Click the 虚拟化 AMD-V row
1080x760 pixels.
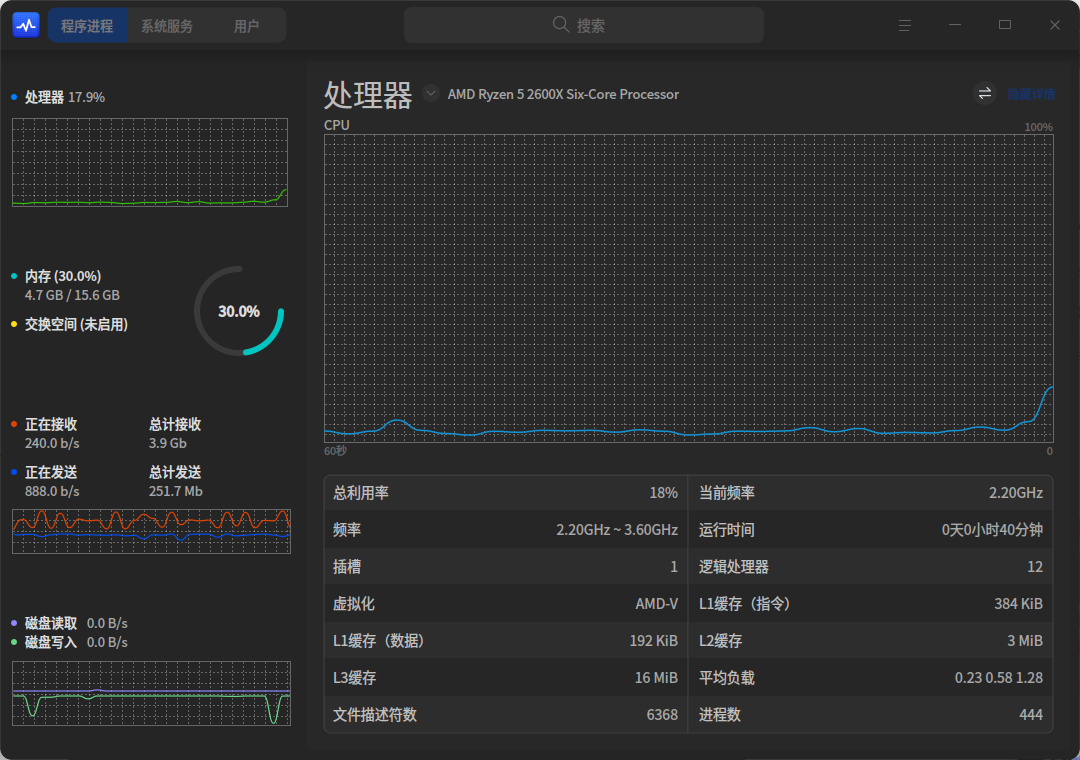506,604
